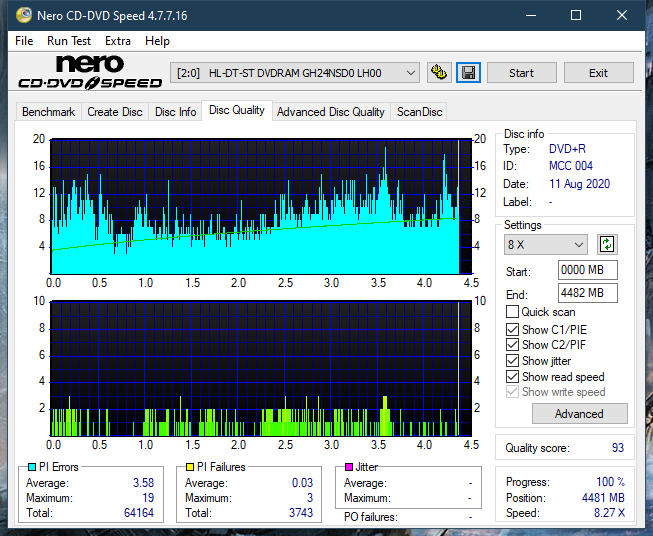Screen dimensions: 653x536
Task: Switch to the Disc Info tab
Action: [175, 112]
